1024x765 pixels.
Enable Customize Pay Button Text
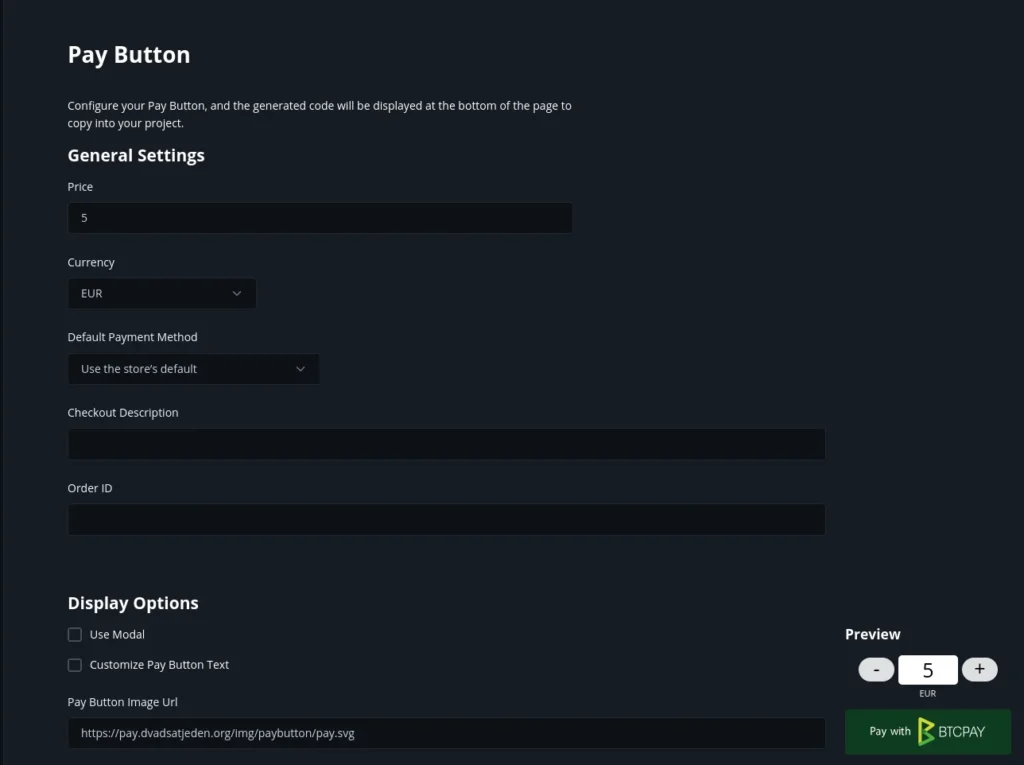75,664
